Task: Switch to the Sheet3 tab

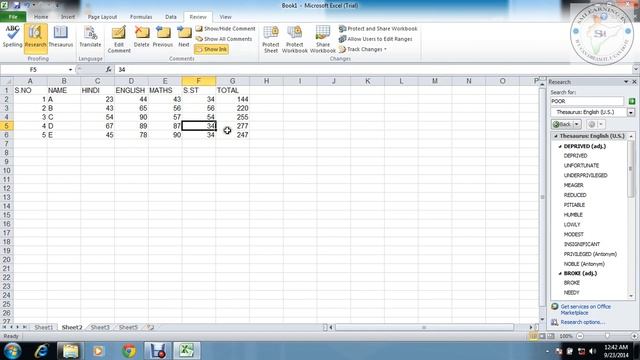Action: pos(100,327)
